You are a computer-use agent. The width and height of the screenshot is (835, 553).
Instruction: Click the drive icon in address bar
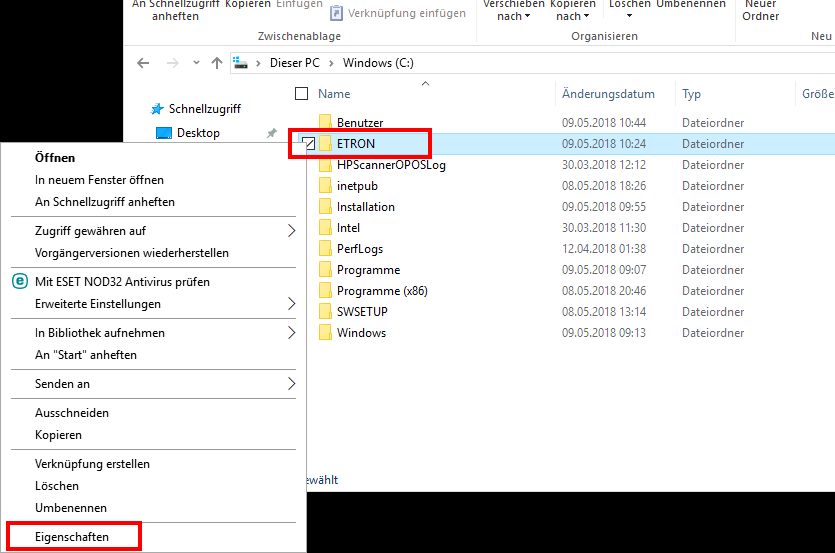tap(240, 63)
